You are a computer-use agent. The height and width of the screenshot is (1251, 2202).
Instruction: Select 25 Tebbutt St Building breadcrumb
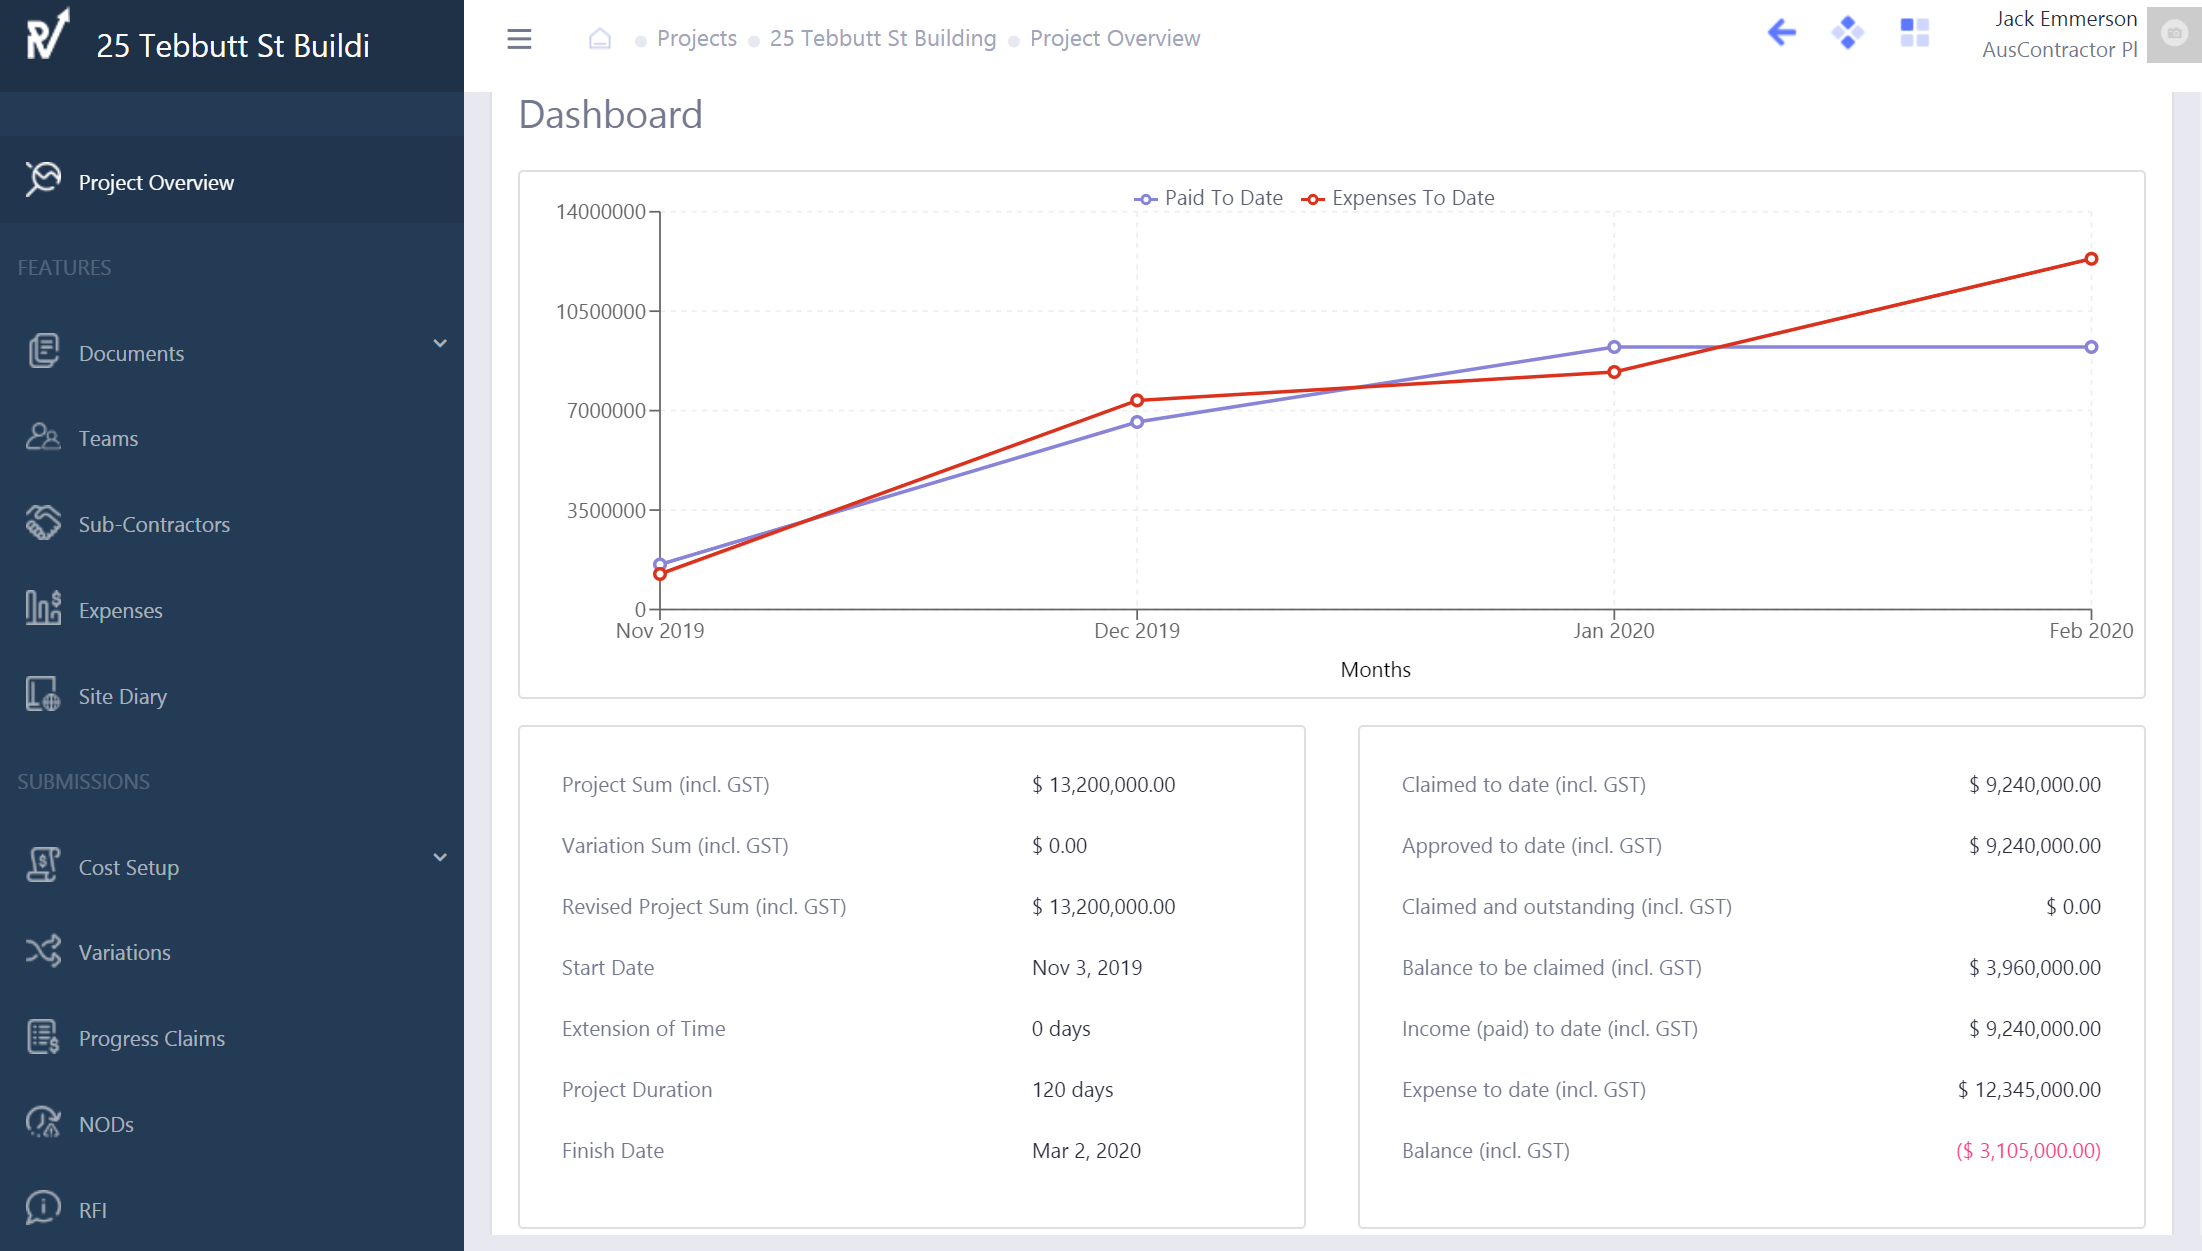tap(882, 38)
